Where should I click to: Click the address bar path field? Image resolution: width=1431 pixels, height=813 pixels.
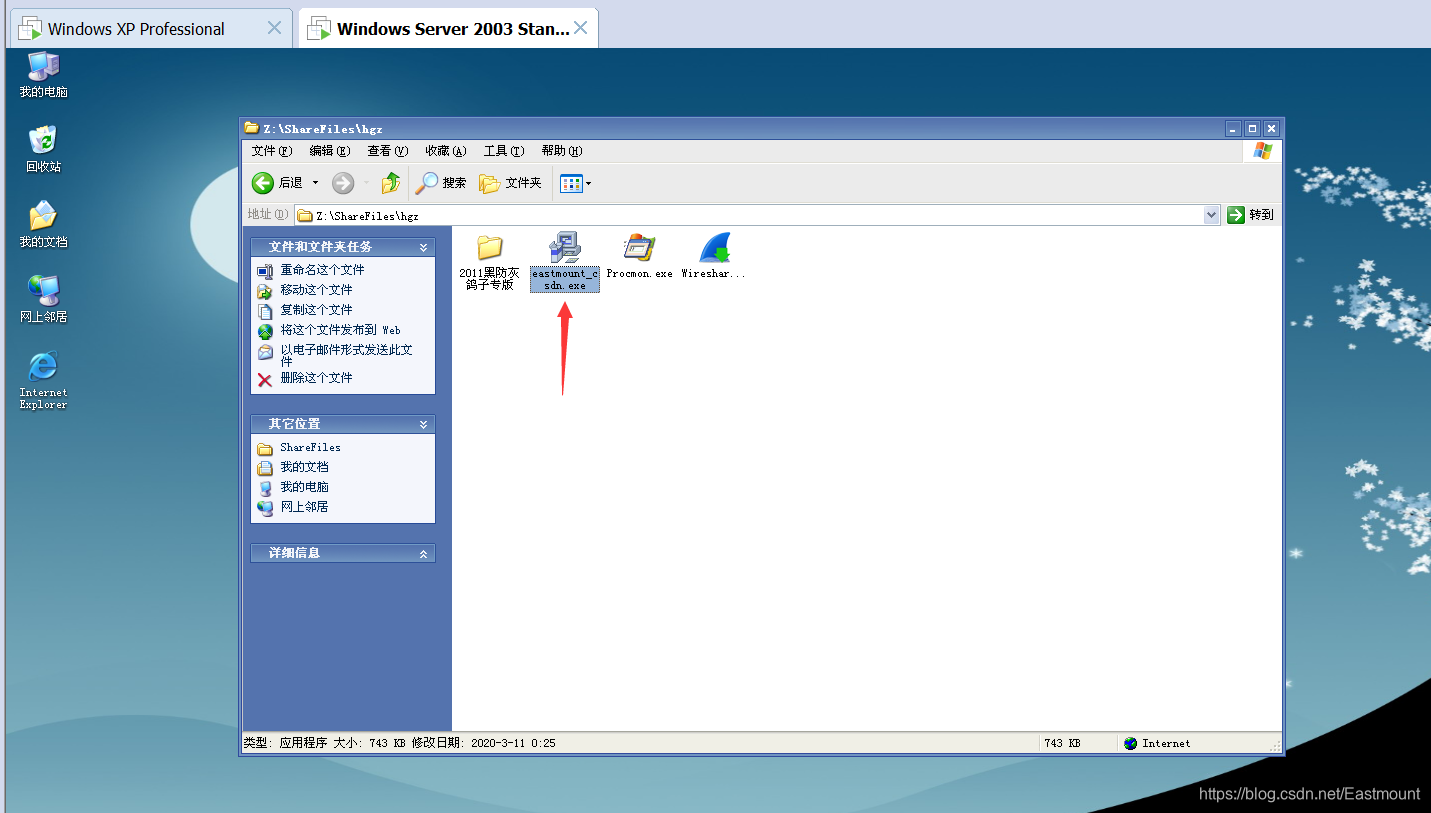(x=758, y=215)
